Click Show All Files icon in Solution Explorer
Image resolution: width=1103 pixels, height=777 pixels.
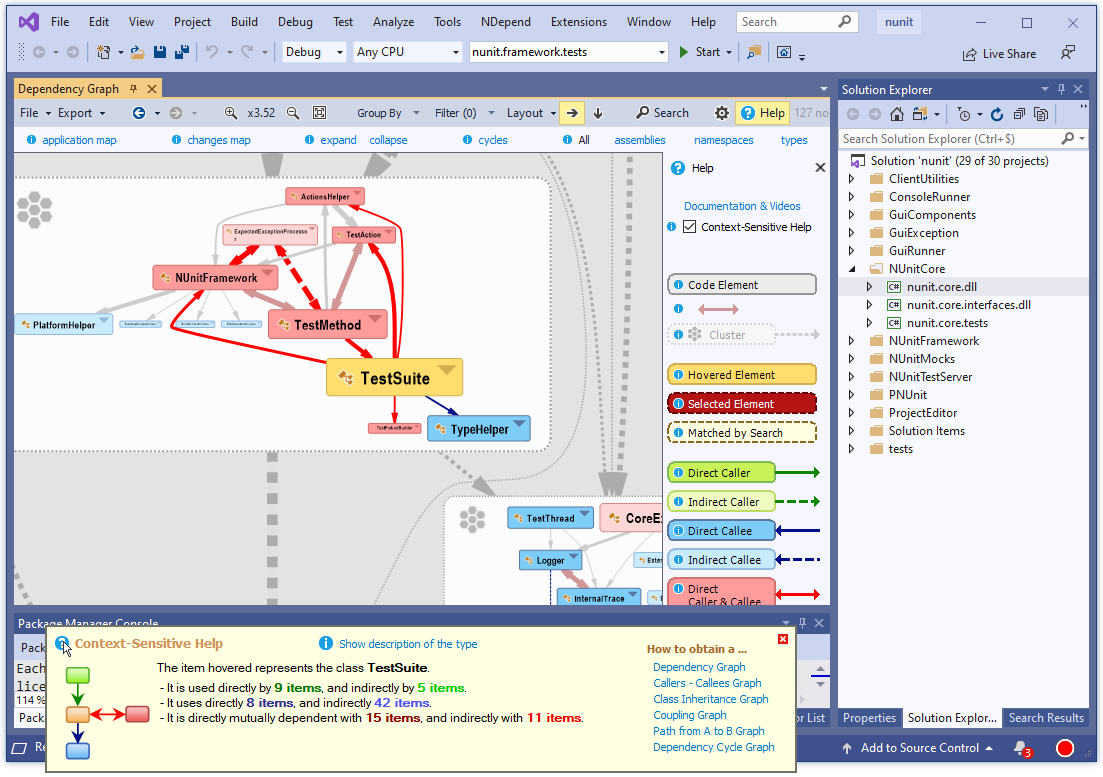[x=1042, y=115]
